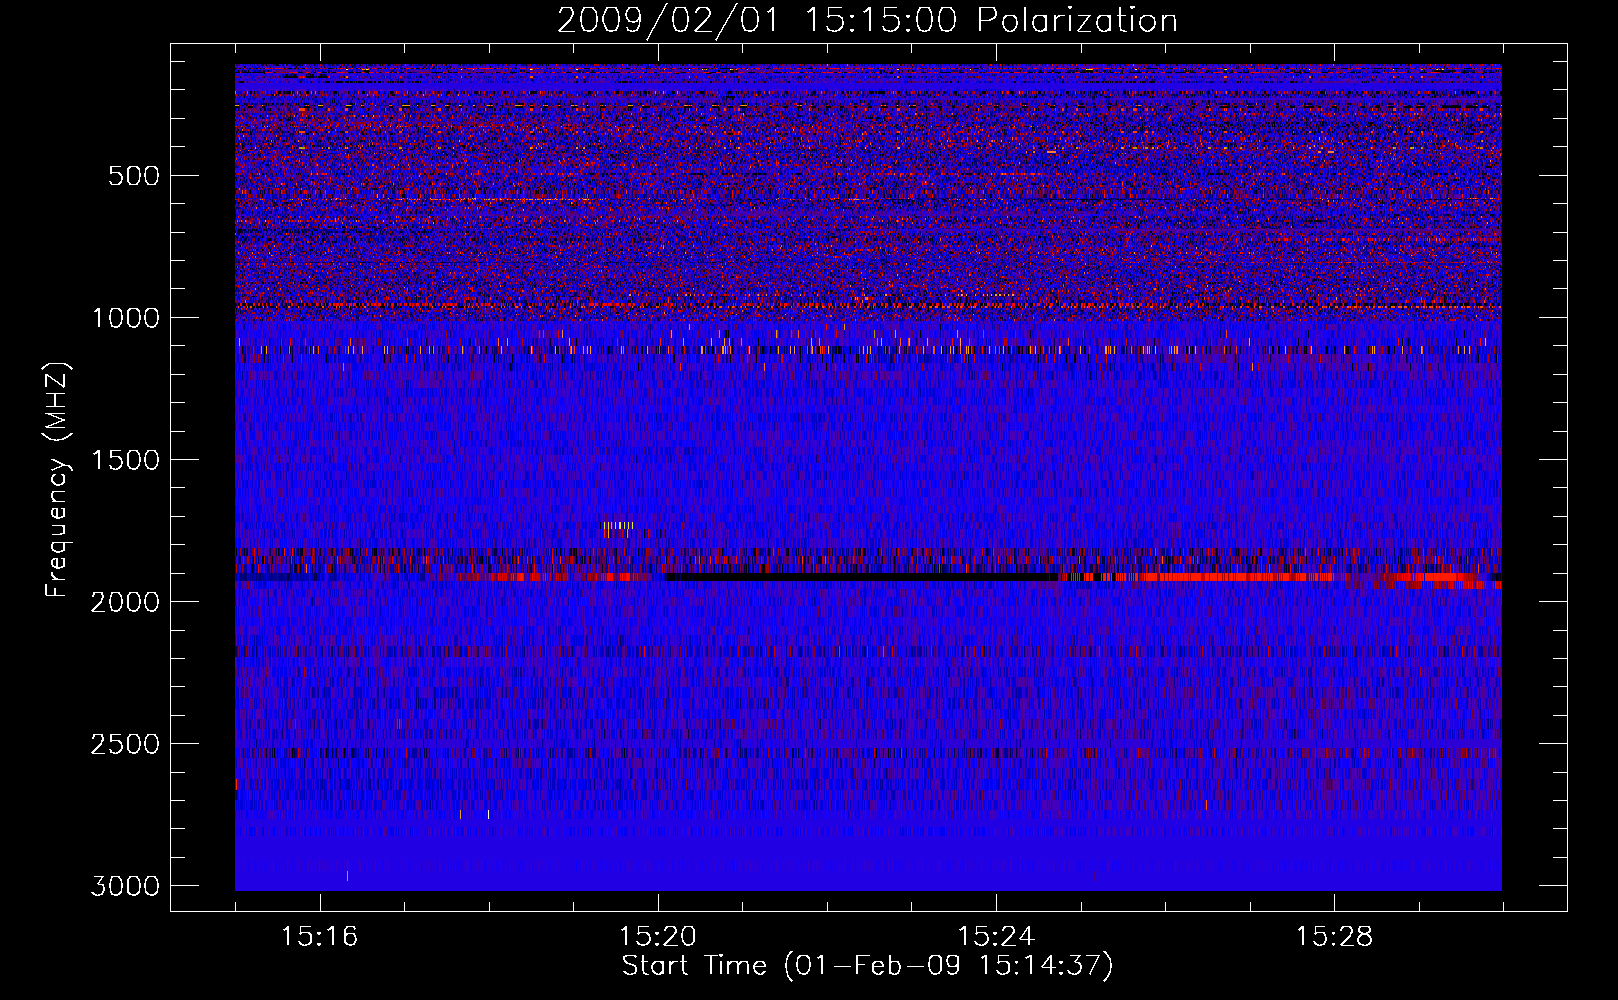The height and width of the screenshot is (1000, 1618).
Task: Click the 15:24 time tick label
Action: (x=996, y=937)
